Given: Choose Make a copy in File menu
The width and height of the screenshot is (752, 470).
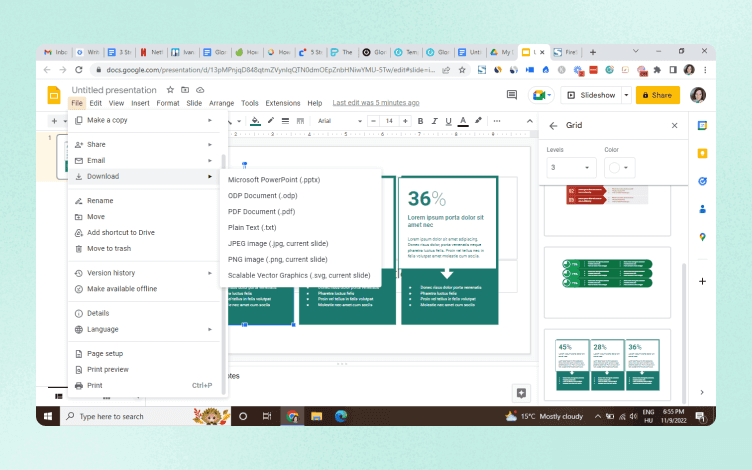Looking at the screenshot, I should 144,120.
